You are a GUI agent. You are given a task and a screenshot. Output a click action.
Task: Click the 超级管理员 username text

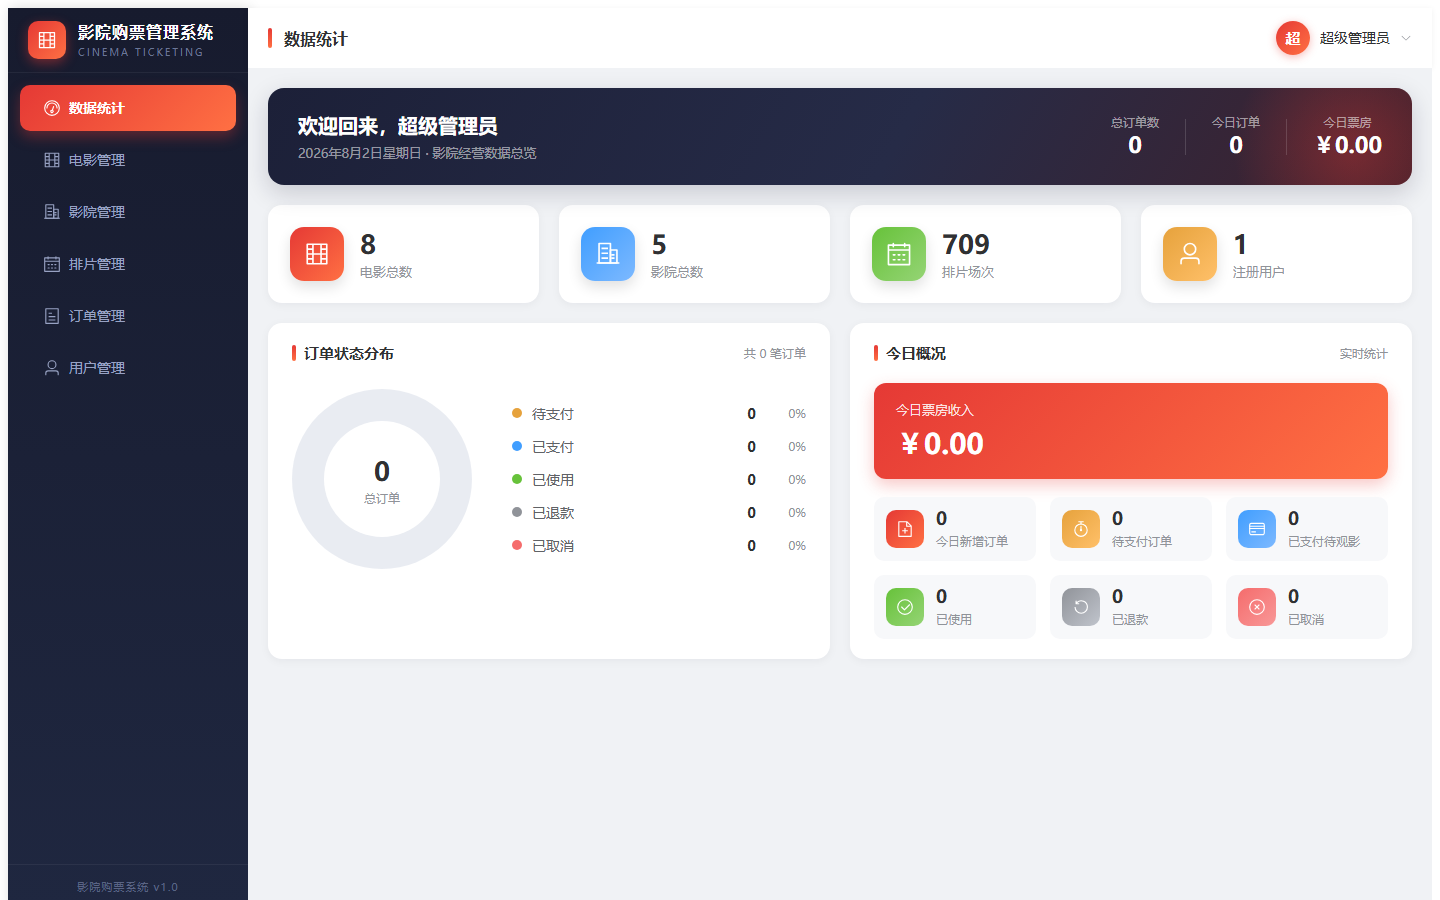point(1354,38)
